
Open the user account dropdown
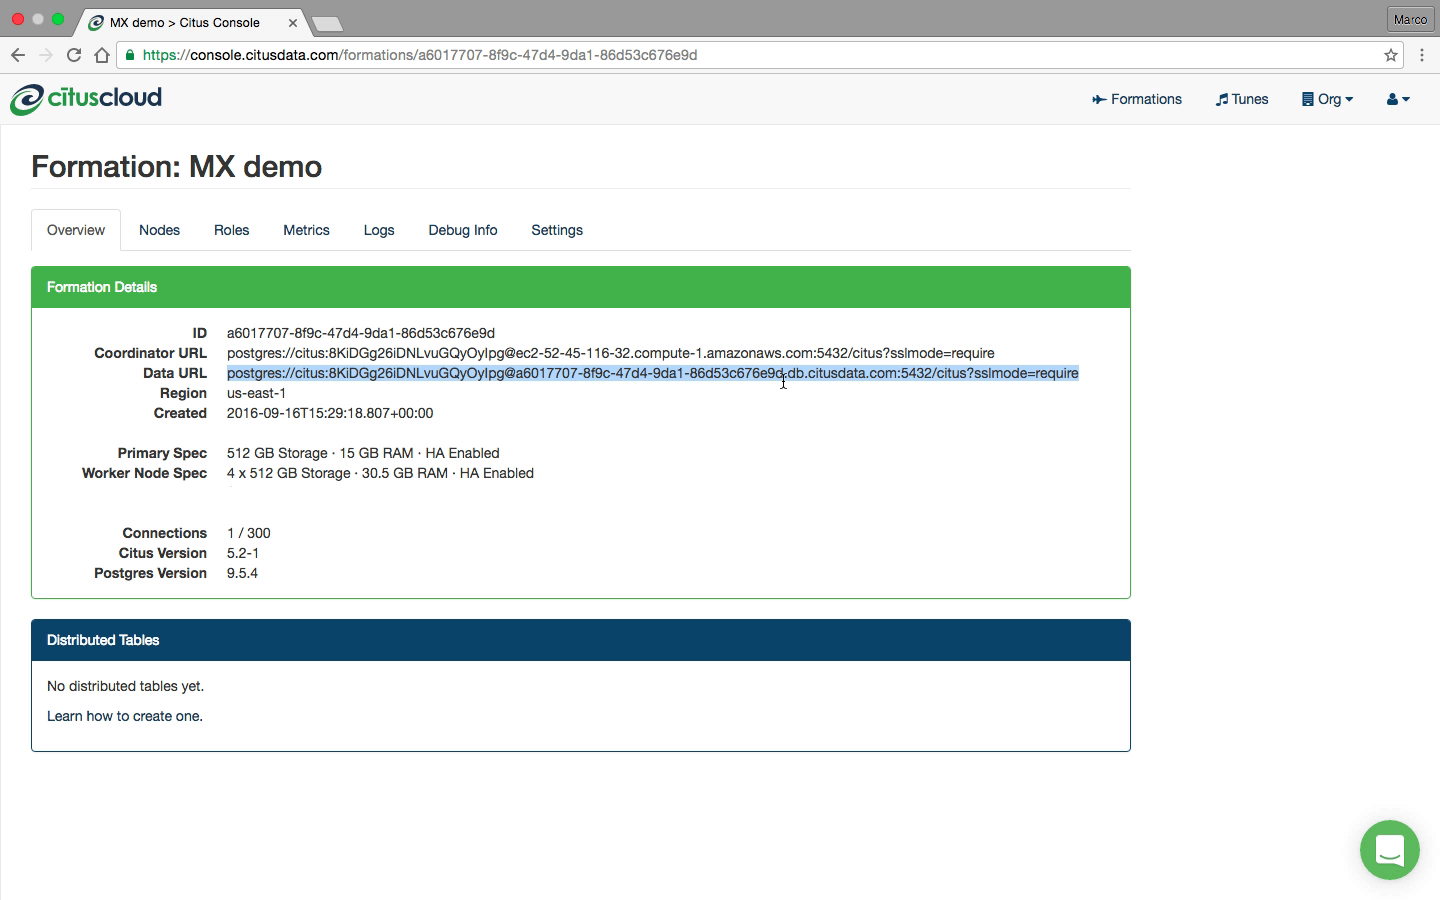(1398, 99)
